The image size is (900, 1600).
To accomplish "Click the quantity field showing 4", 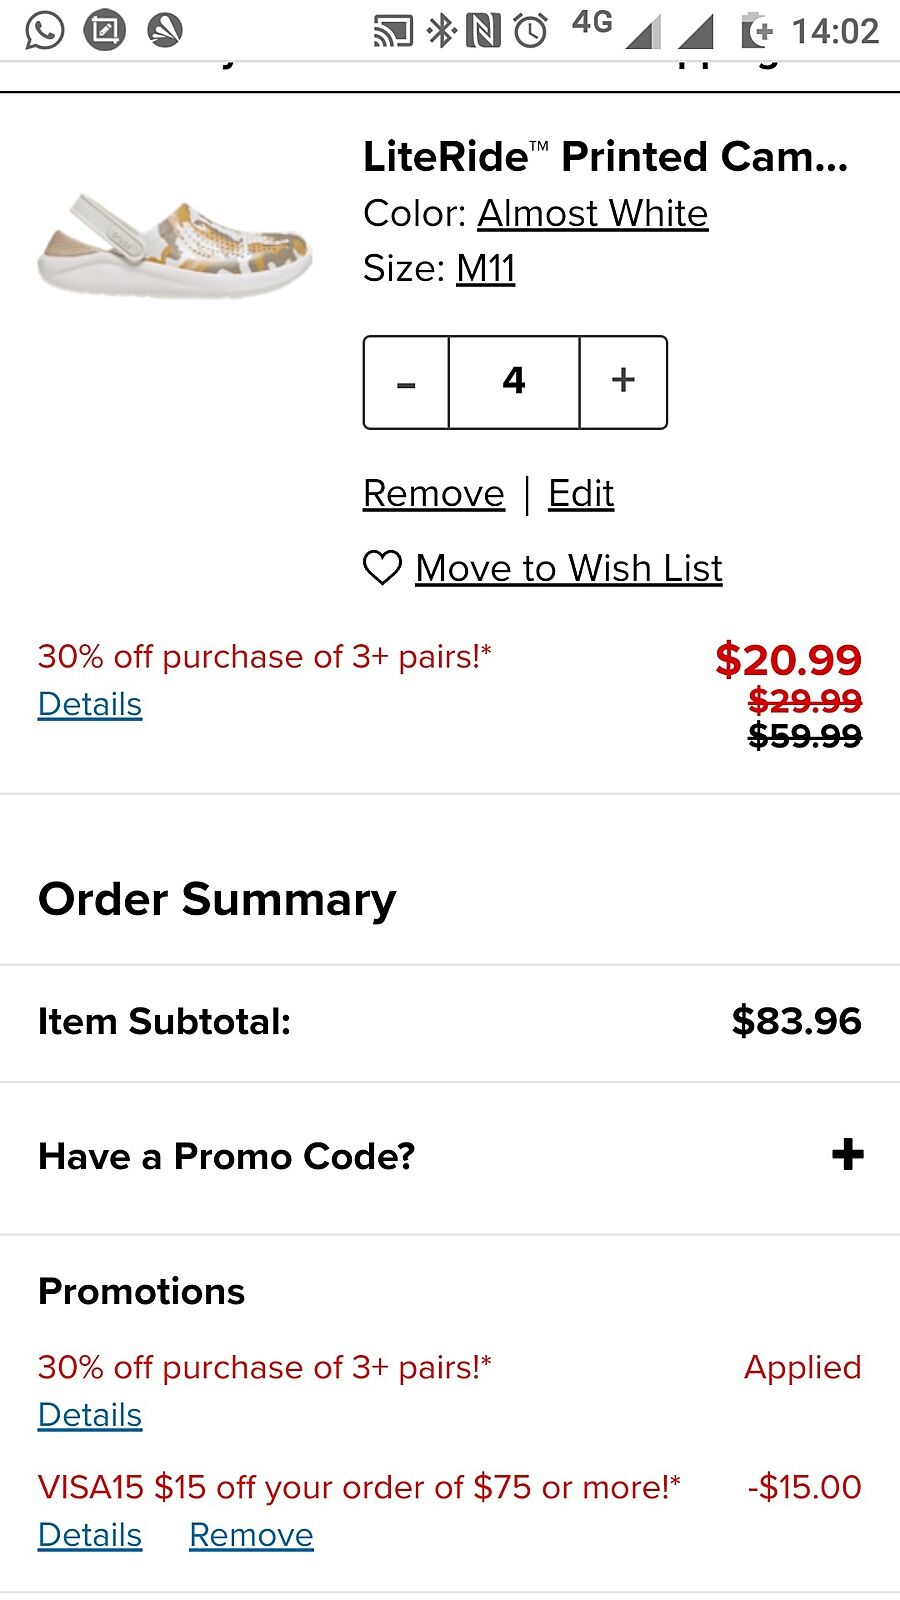I will 514,382.
